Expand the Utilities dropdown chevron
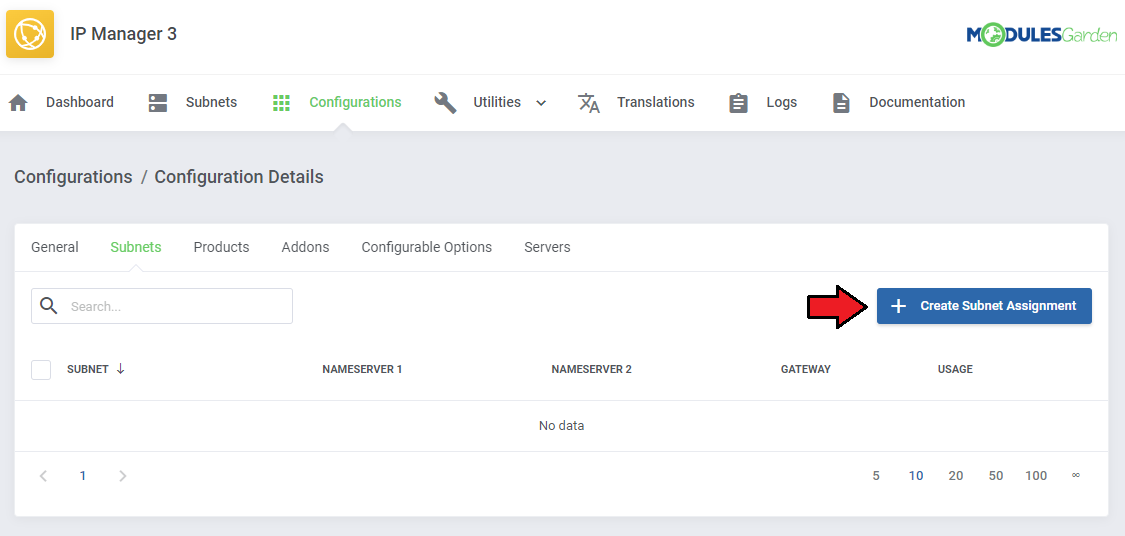The height and width of the screenshot is (536, 1125). [x=541, y=103]
